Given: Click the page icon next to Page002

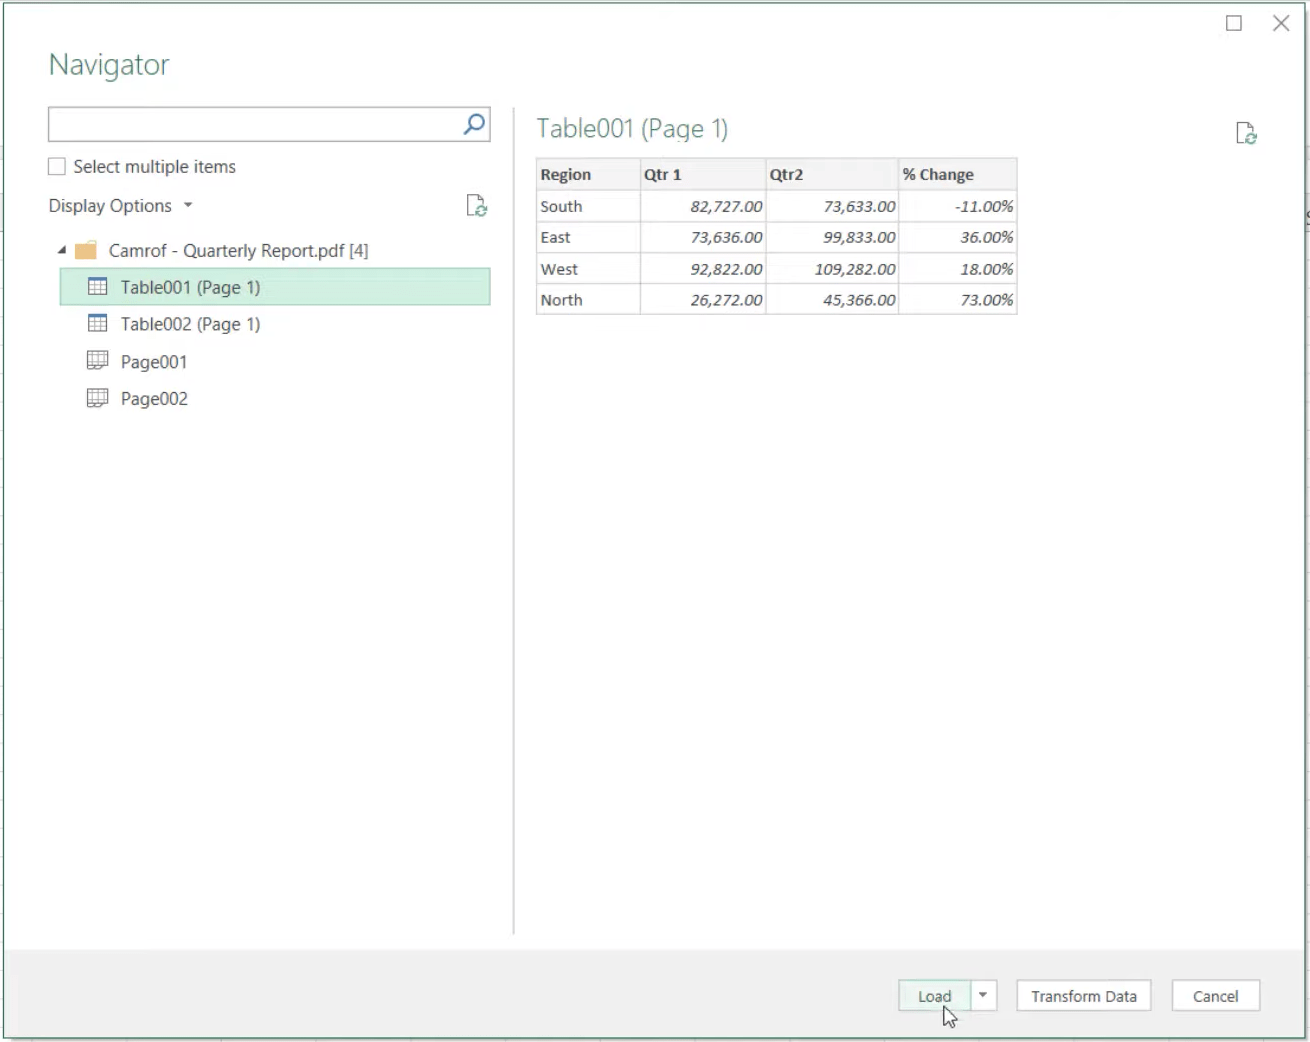Looking at the screenshot, I should click(97, 397).
